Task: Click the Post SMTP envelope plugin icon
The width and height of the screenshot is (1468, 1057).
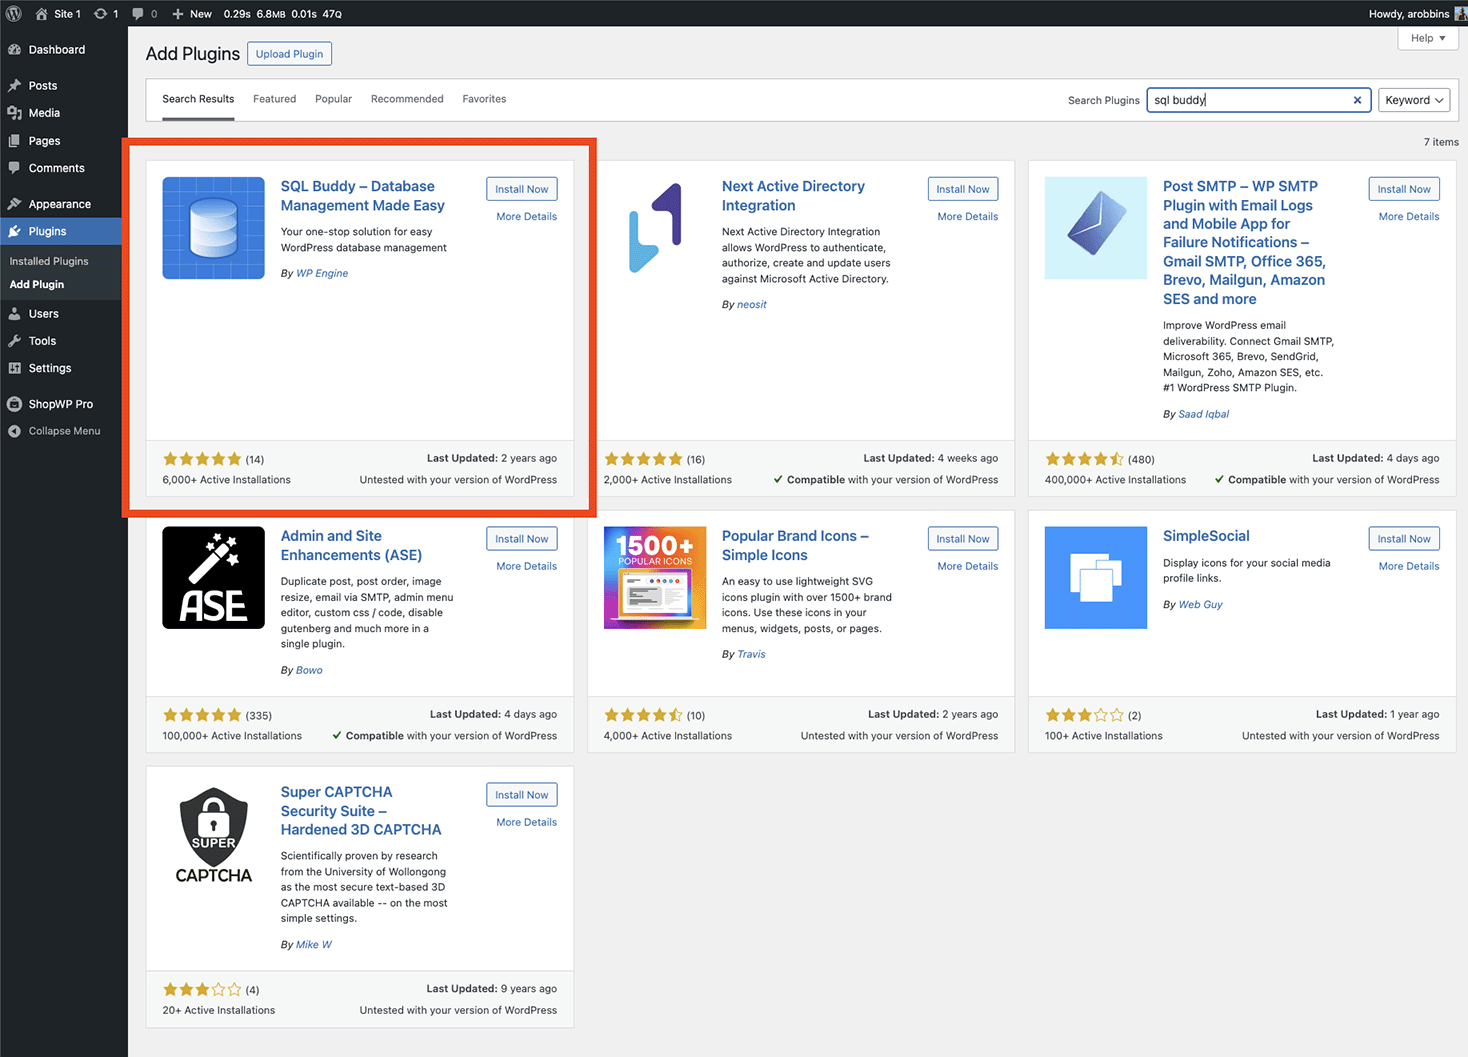Action: point(1096,228)
